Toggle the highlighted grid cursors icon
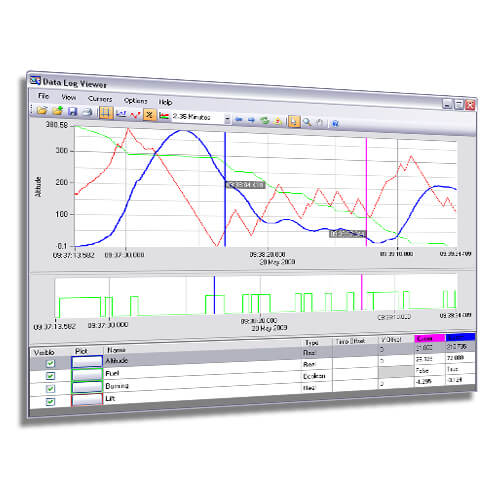The height and width of the screenshot is (500, 500). (106, 113)
